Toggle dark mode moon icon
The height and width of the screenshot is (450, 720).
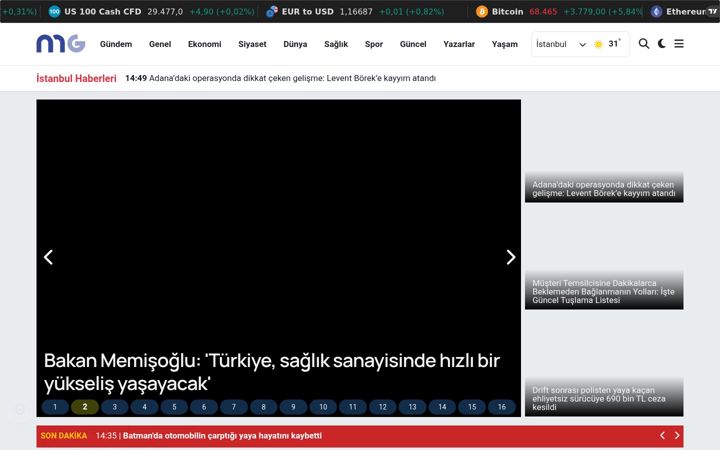[662, 44]
